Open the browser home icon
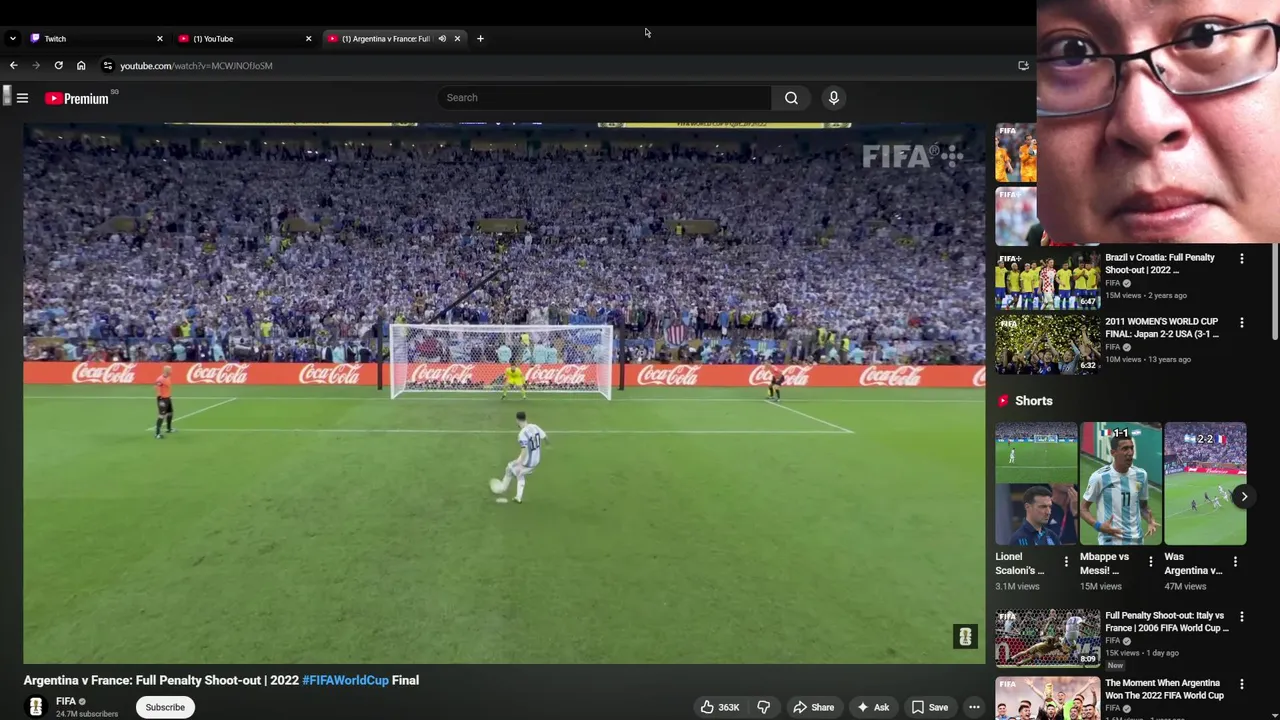 click(x=81, y=65)
